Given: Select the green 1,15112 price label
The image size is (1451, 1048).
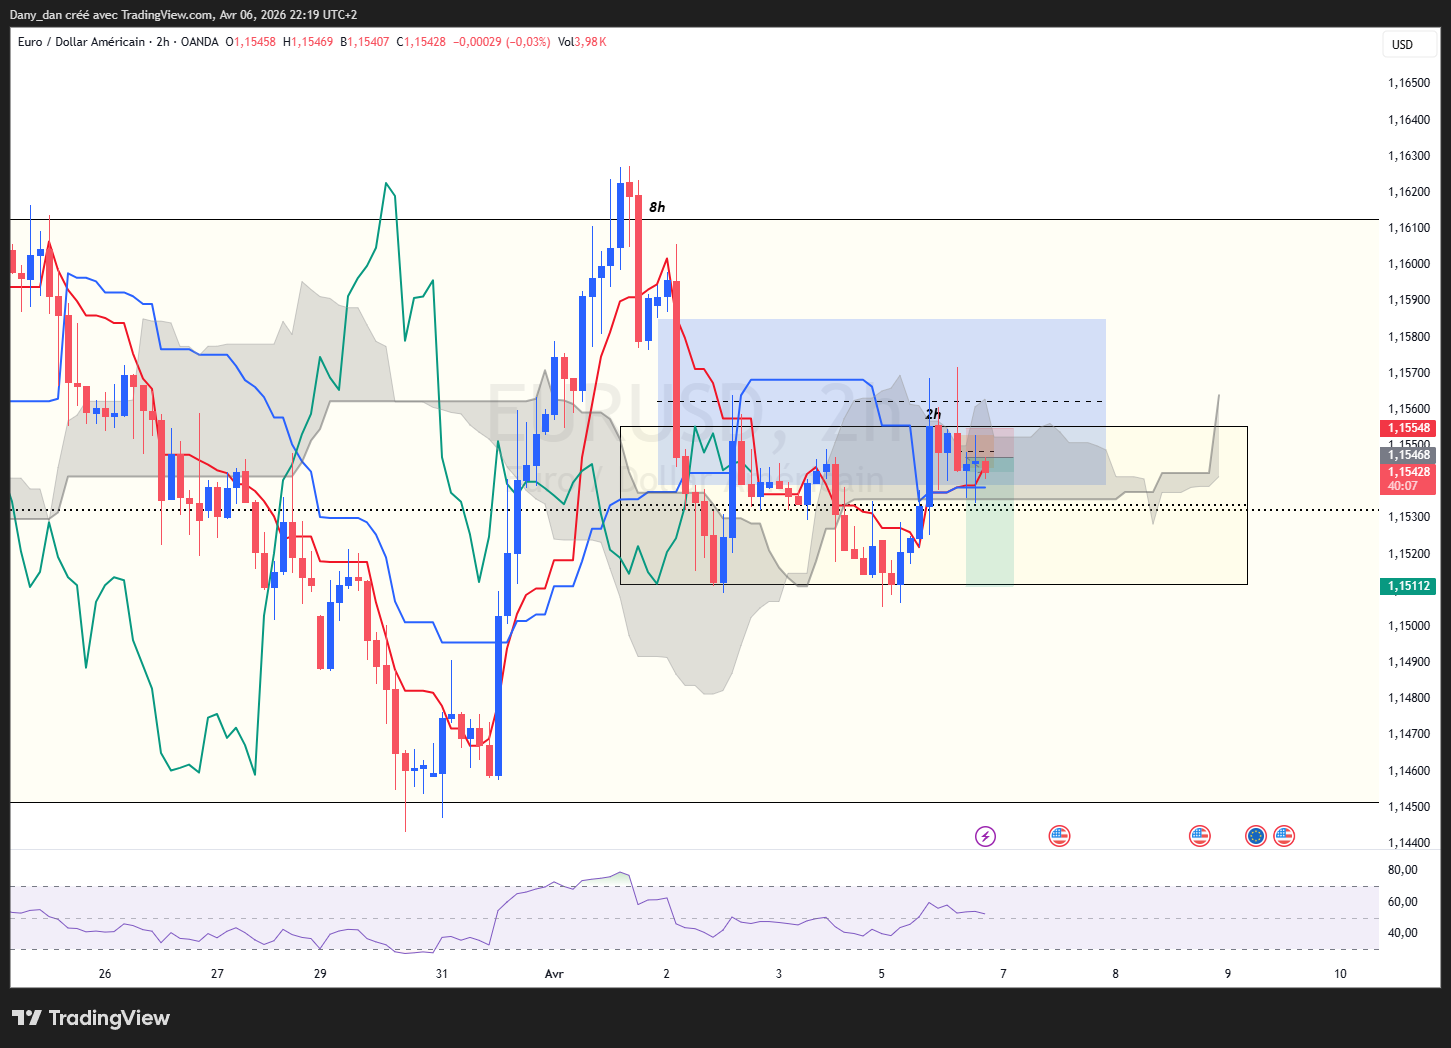Looking at the screenshot, I should coord(1409,586).
